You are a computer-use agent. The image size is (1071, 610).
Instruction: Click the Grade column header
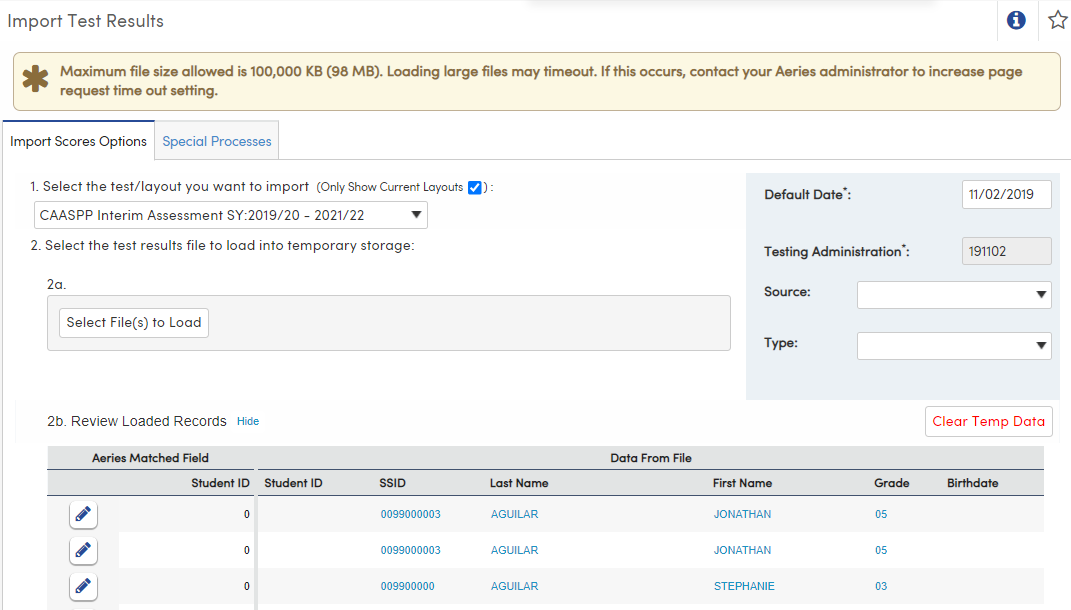(x=891, y=483)
